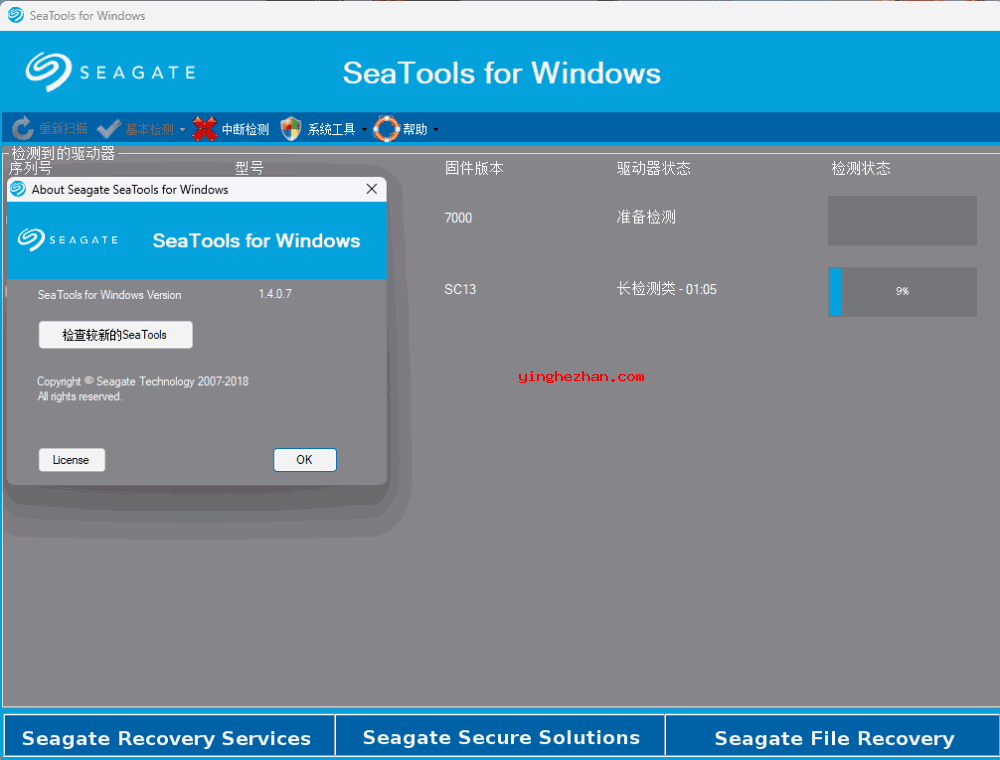Click the Seagate logo in the main header
The width and height of the screenshot is (1000, 760).
pos(110,72)
